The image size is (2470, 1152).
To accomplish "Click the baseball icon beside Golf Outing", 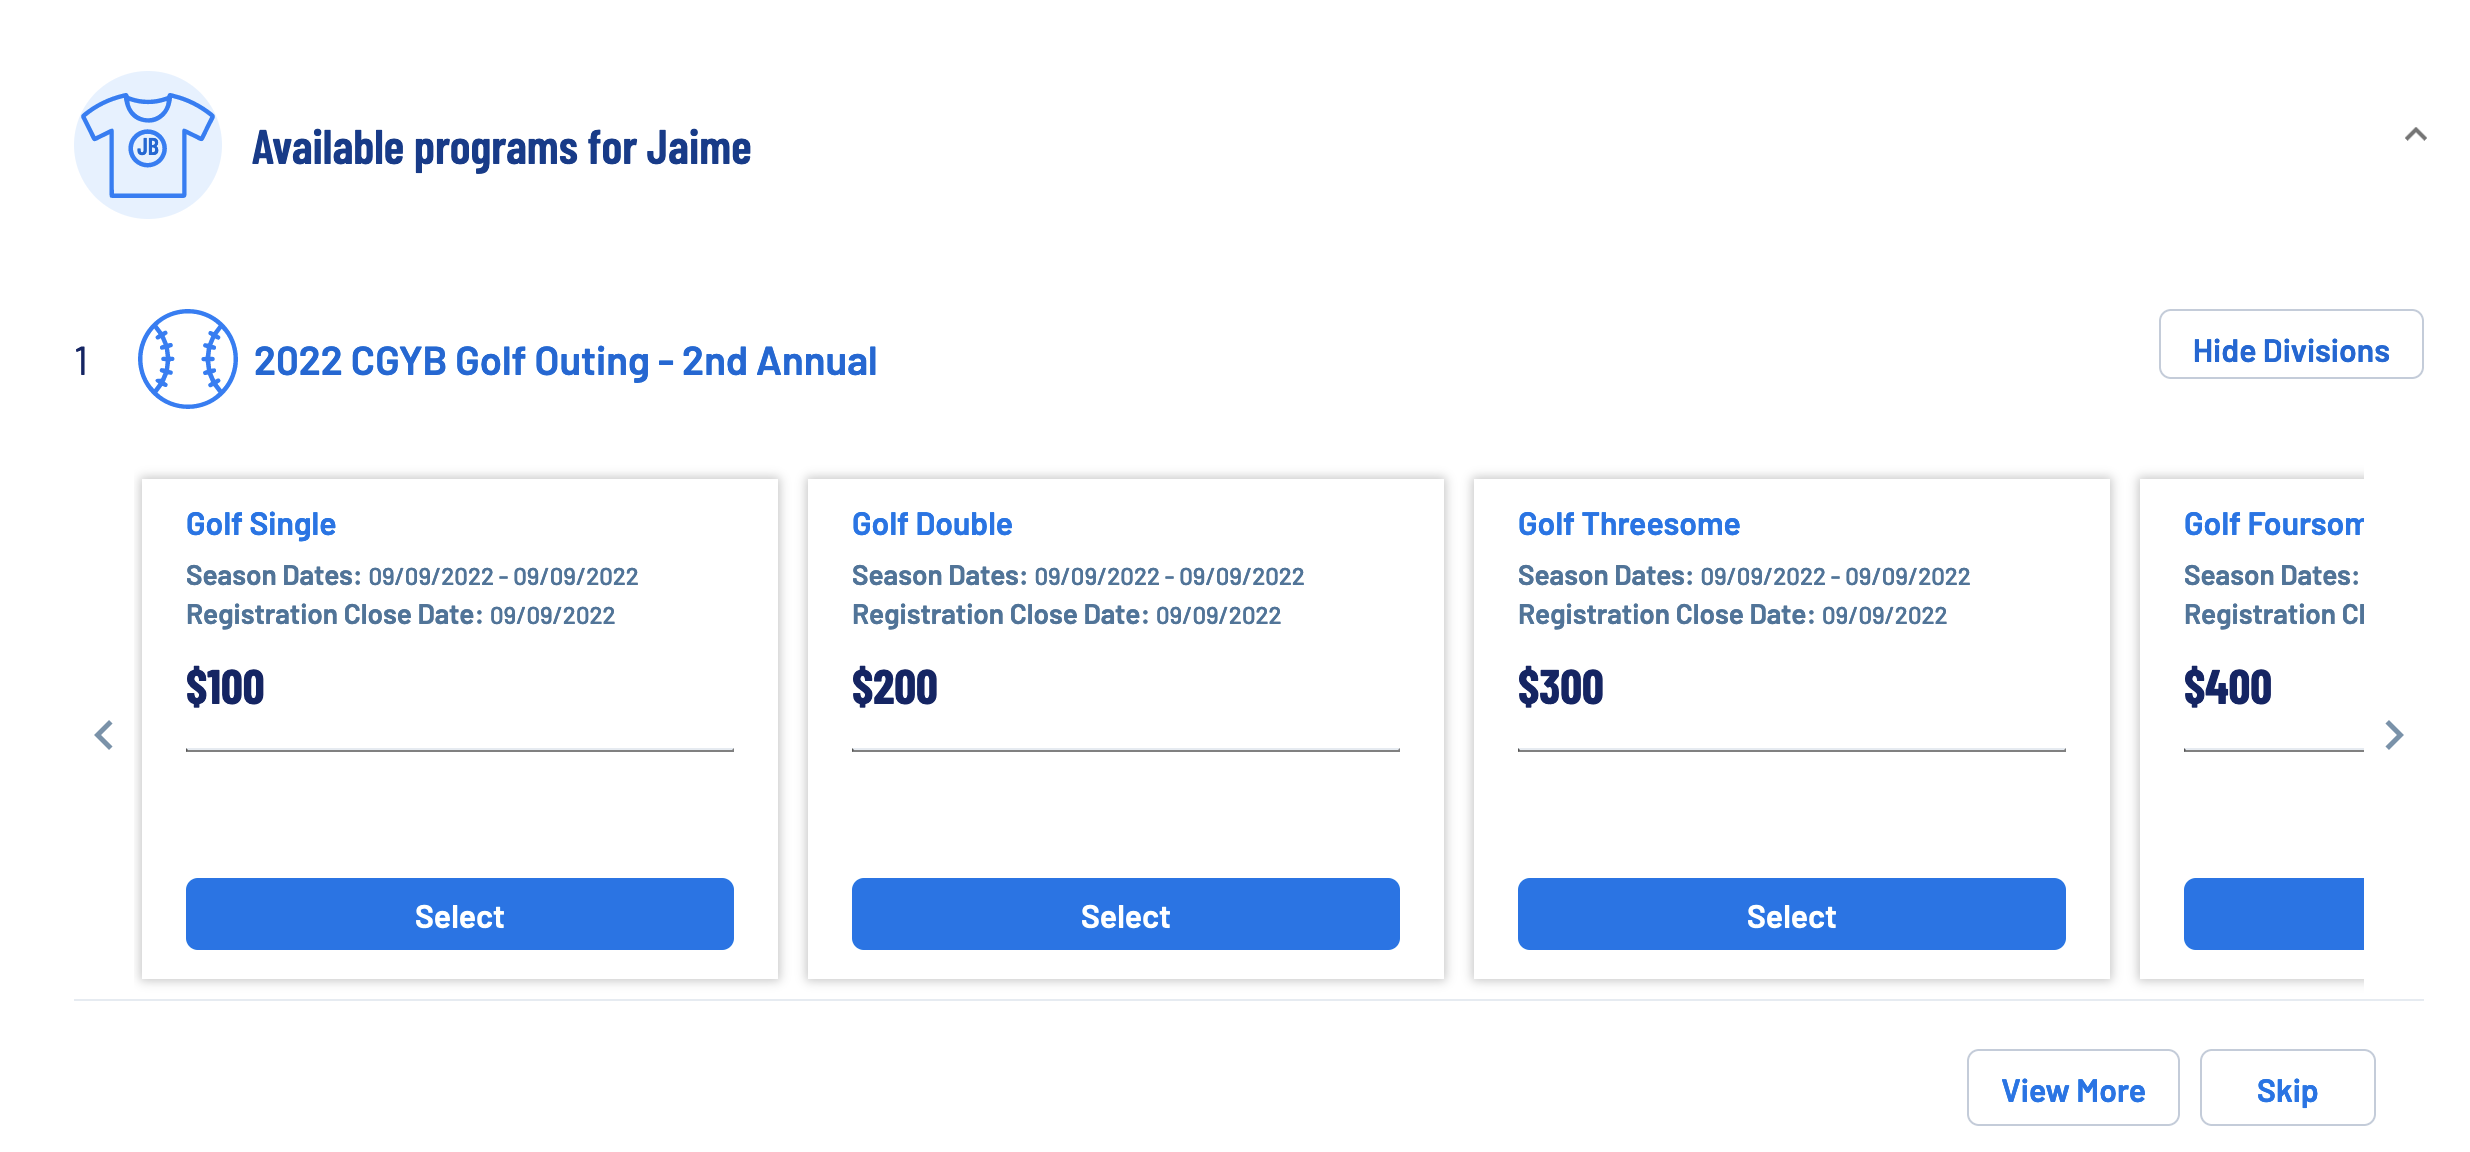I will tap(187, 359).
